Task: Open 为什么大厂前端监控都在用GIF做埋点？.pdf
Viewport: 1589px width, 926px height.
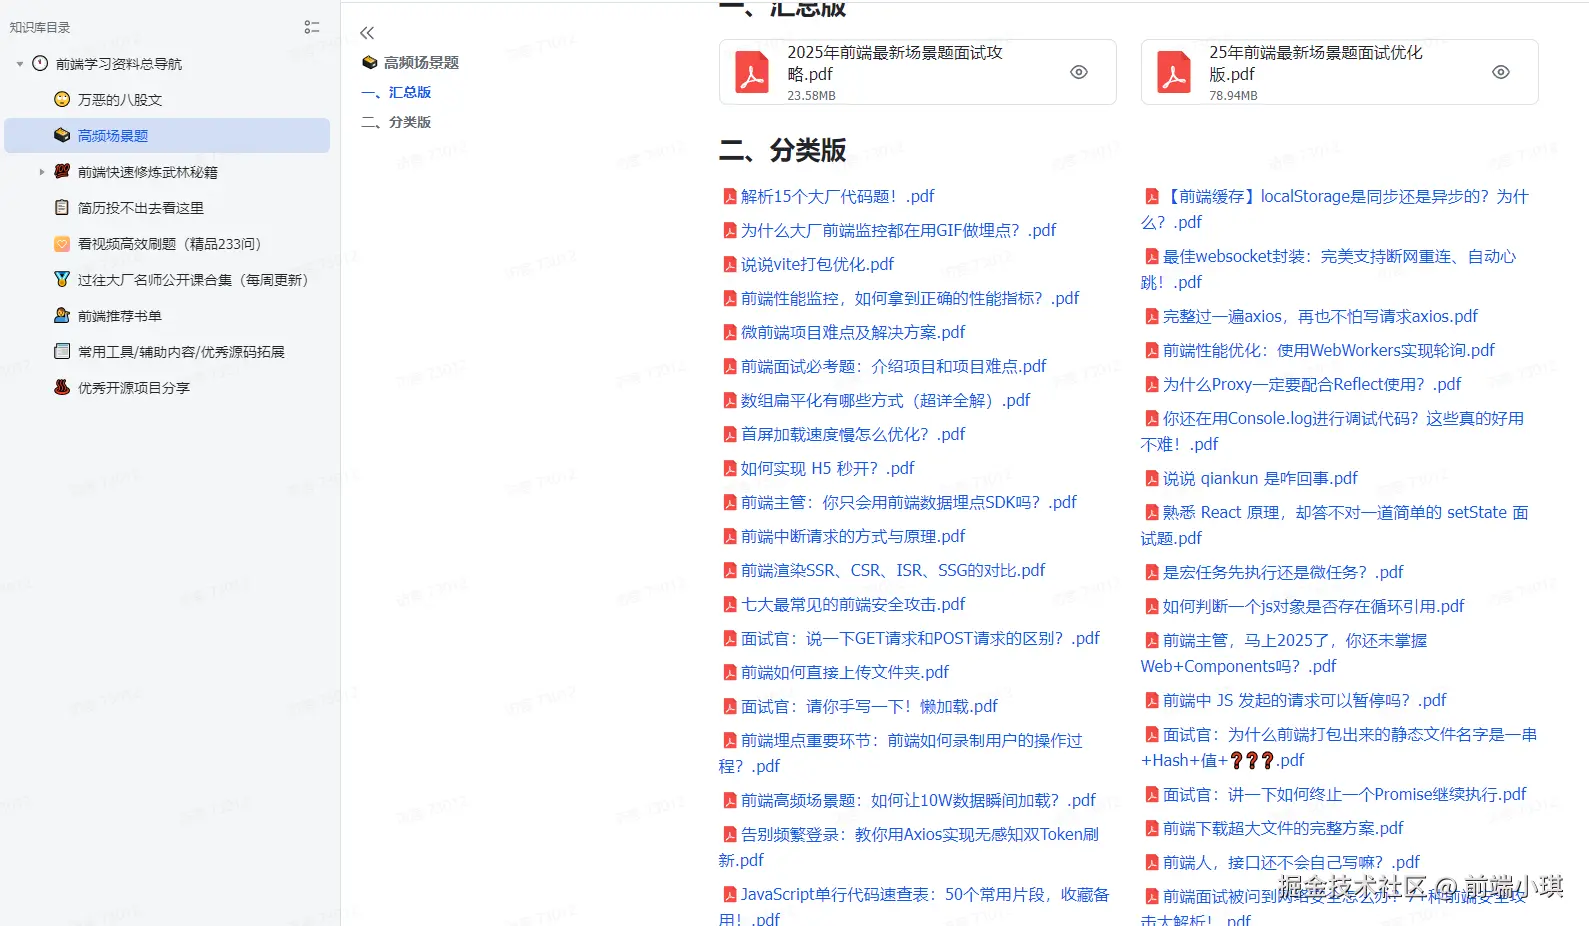Action: tap(898, 230)
